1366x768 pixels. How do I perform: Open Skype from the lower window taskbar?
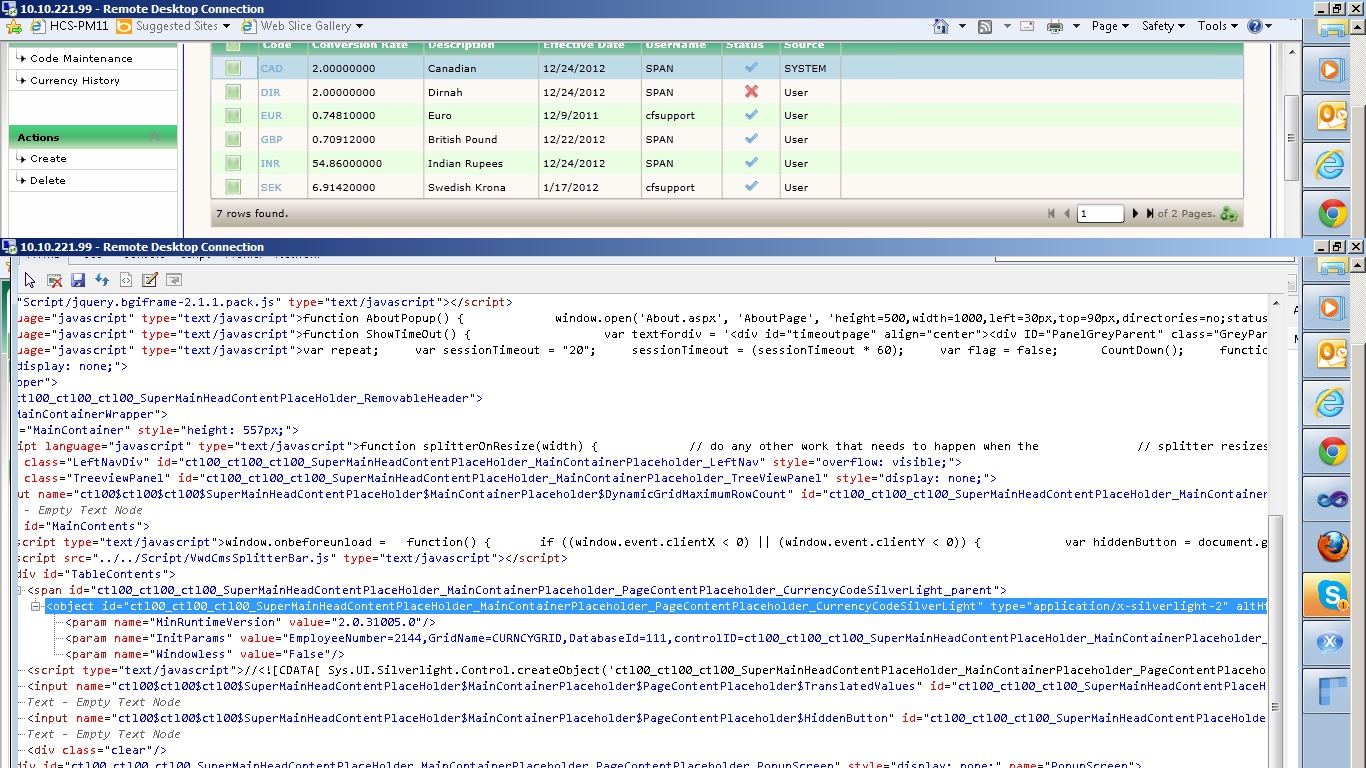click(1332, 597)
